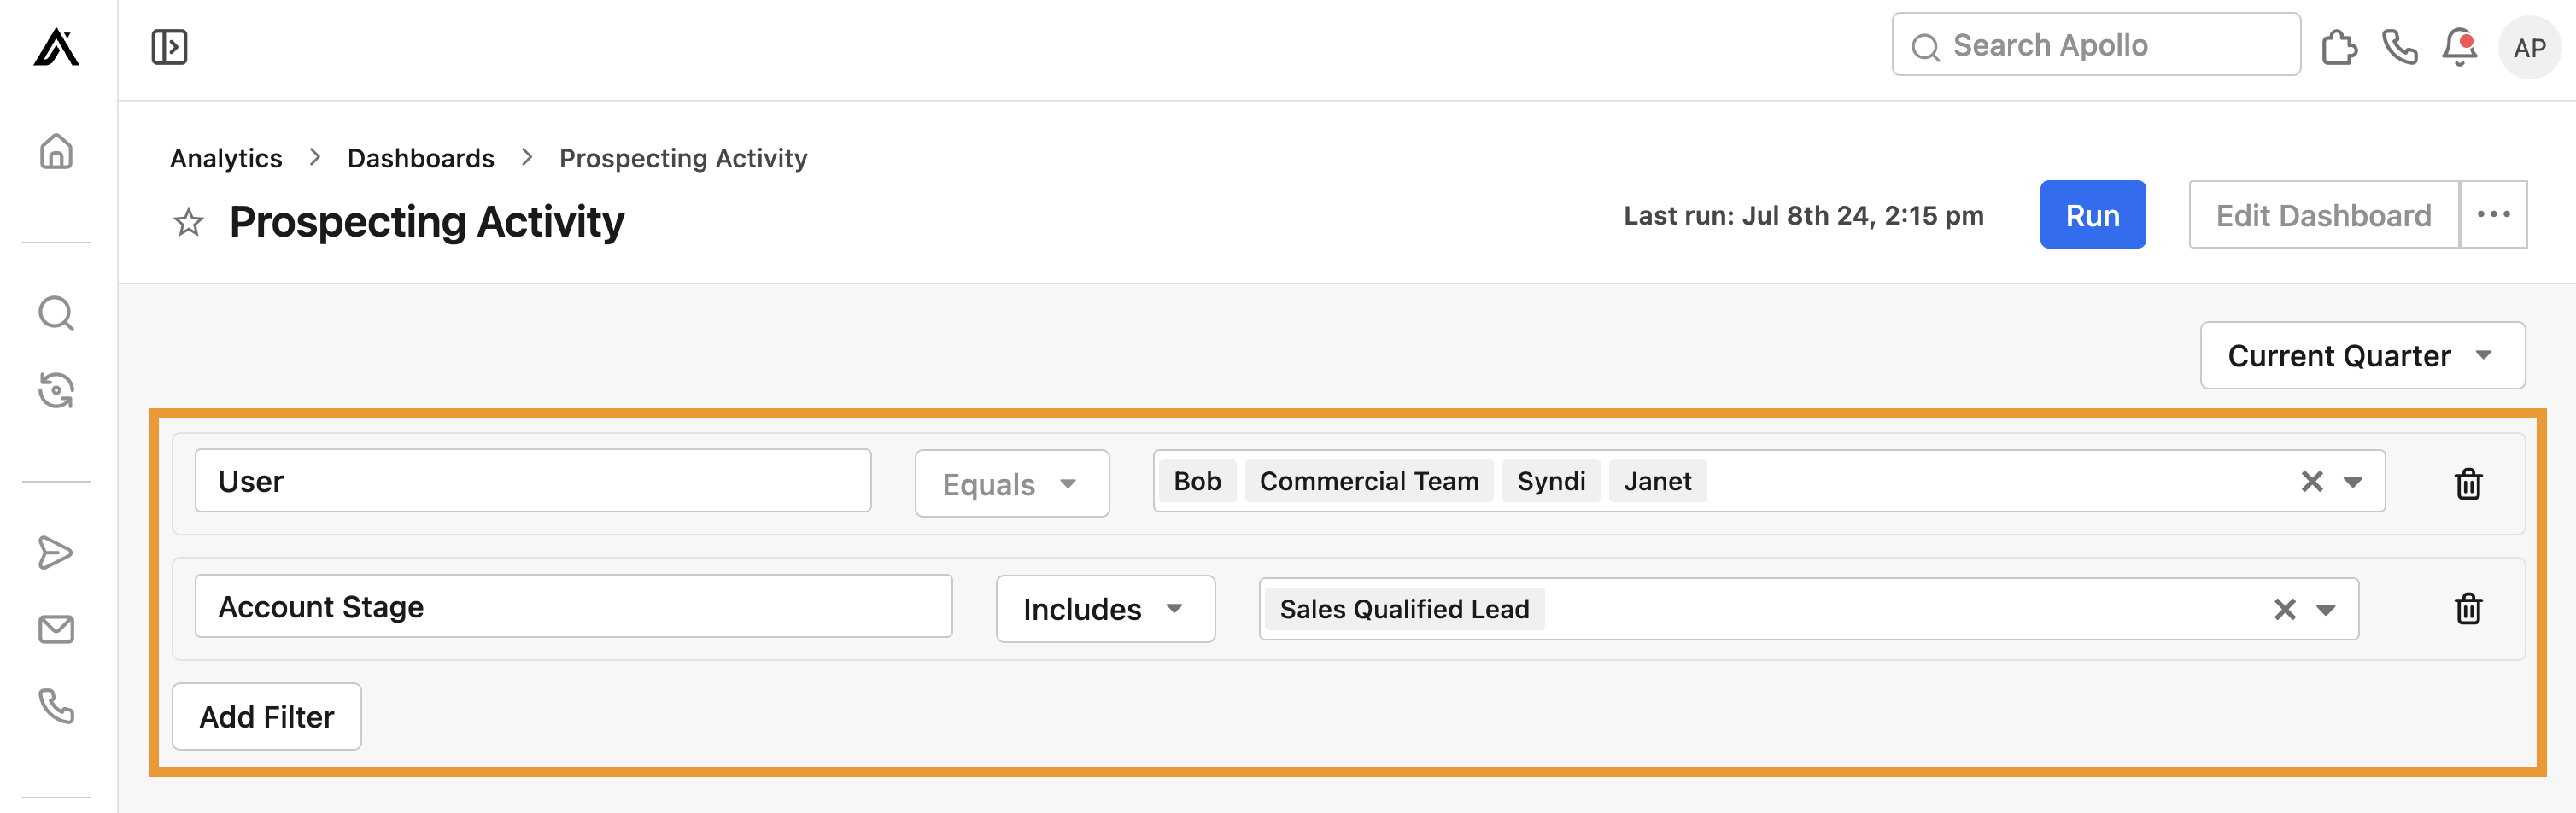Select the sequences send icon in sidebar
2576x813 pixels.
[x=57, y=551]
